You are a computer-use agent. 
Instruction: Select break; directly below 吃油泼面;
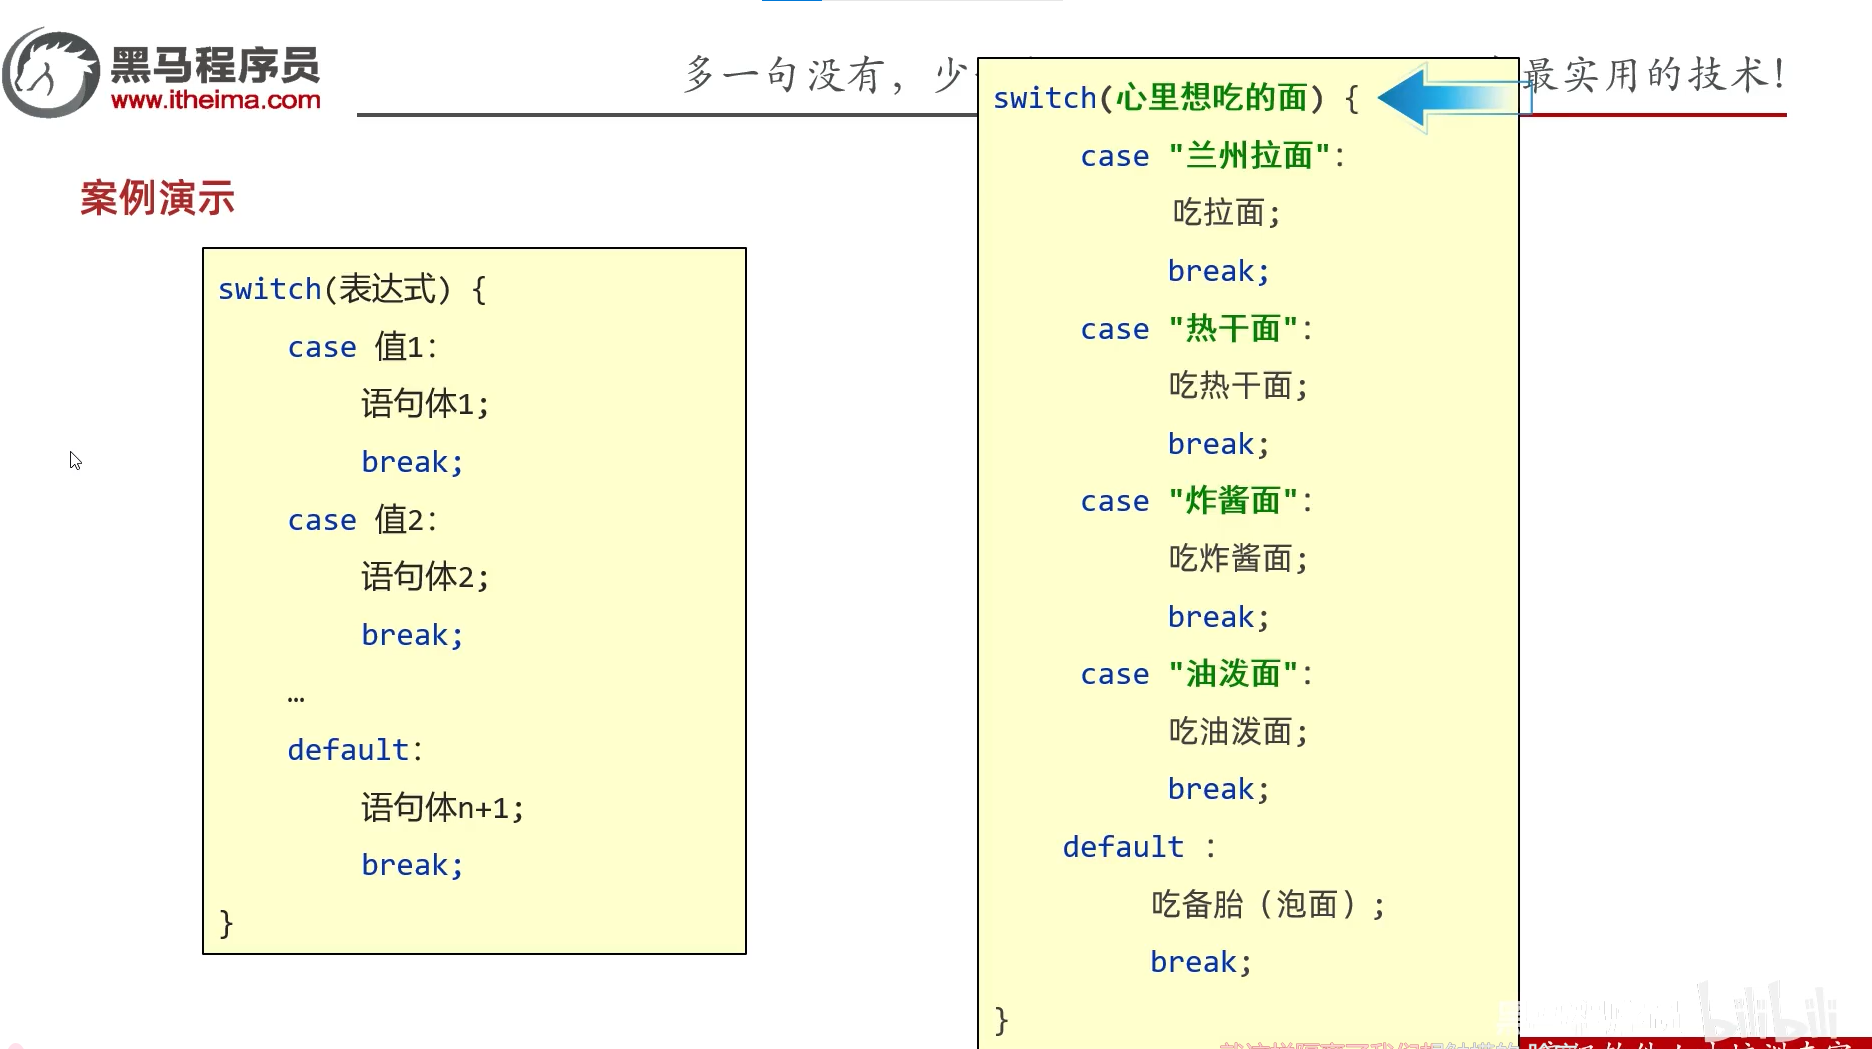coord(1219,789)
